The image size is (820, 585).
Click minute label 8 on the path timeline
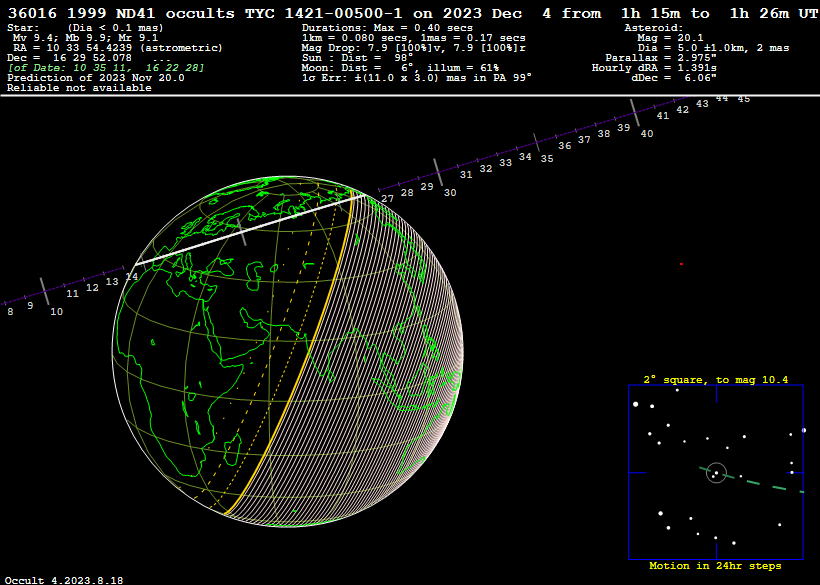[x=10, y=312]
